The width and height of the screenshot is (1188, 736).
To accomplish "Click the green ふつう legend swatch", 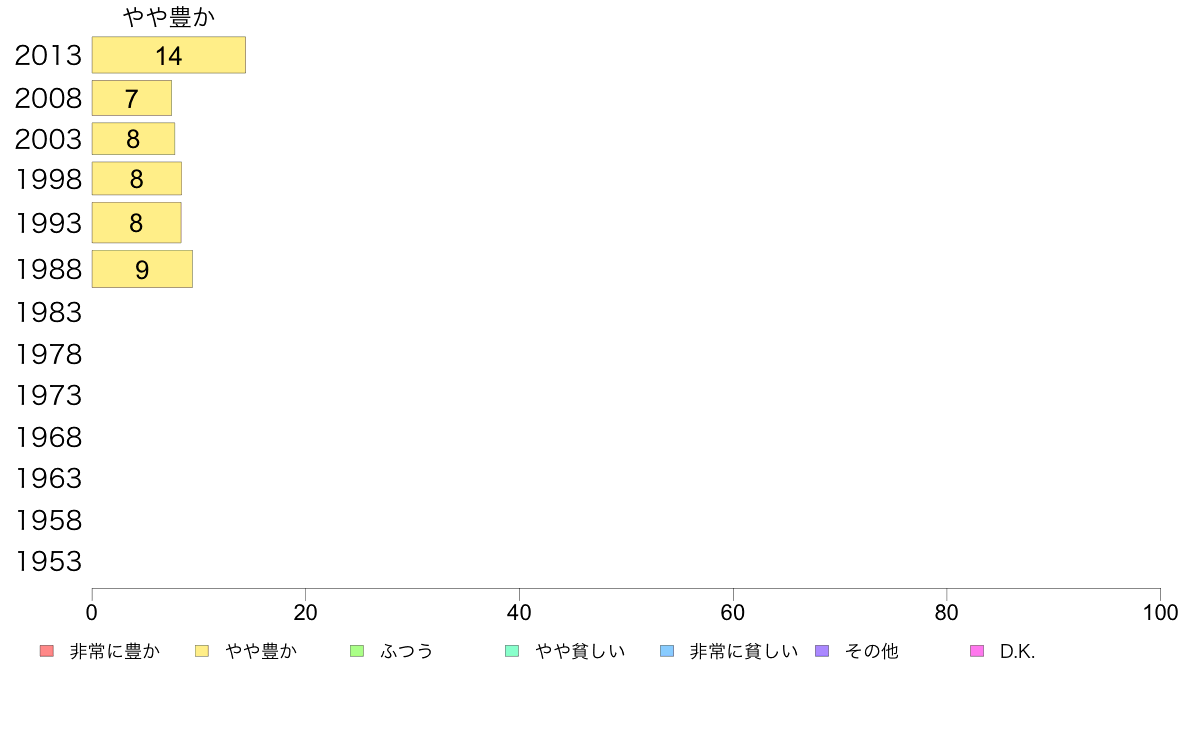I will tap(357, 651).
